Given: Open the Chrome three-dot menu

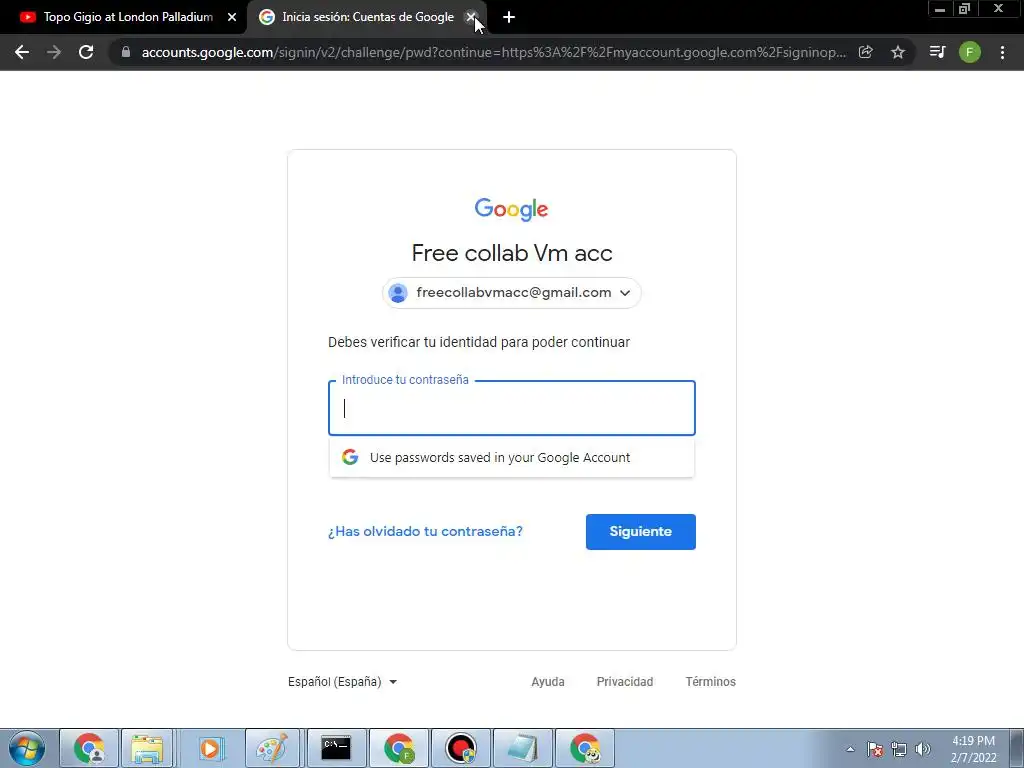Looking at the screenshot, I should click(1002, 52).
